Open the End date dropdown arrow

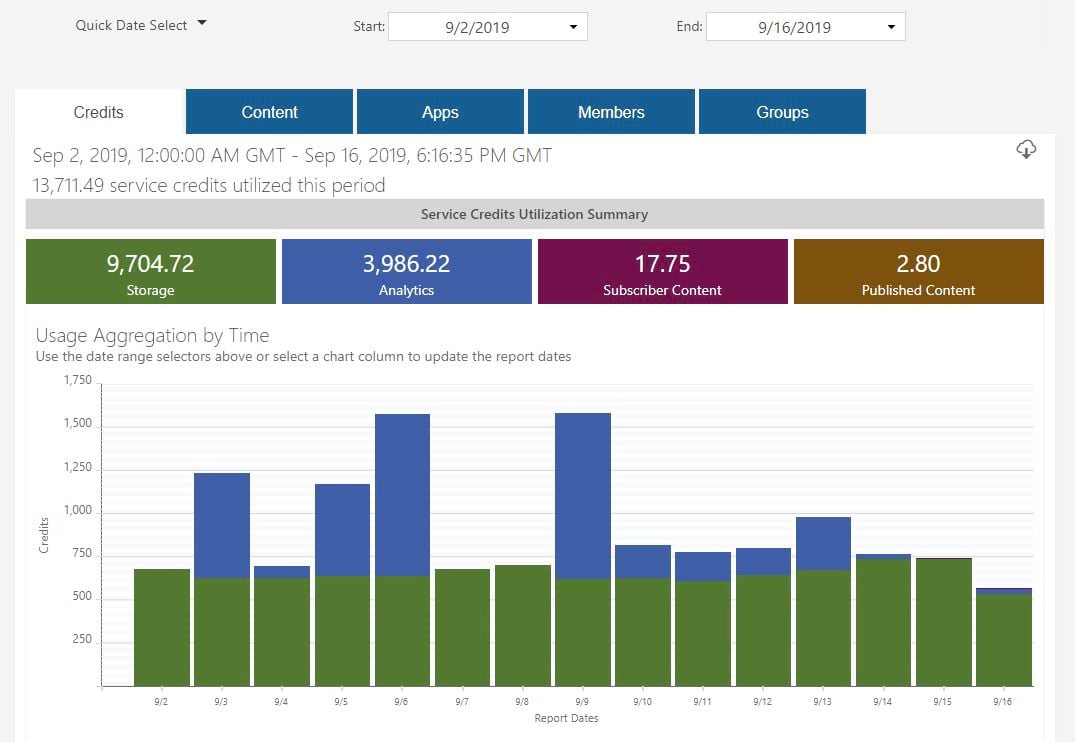891,27
